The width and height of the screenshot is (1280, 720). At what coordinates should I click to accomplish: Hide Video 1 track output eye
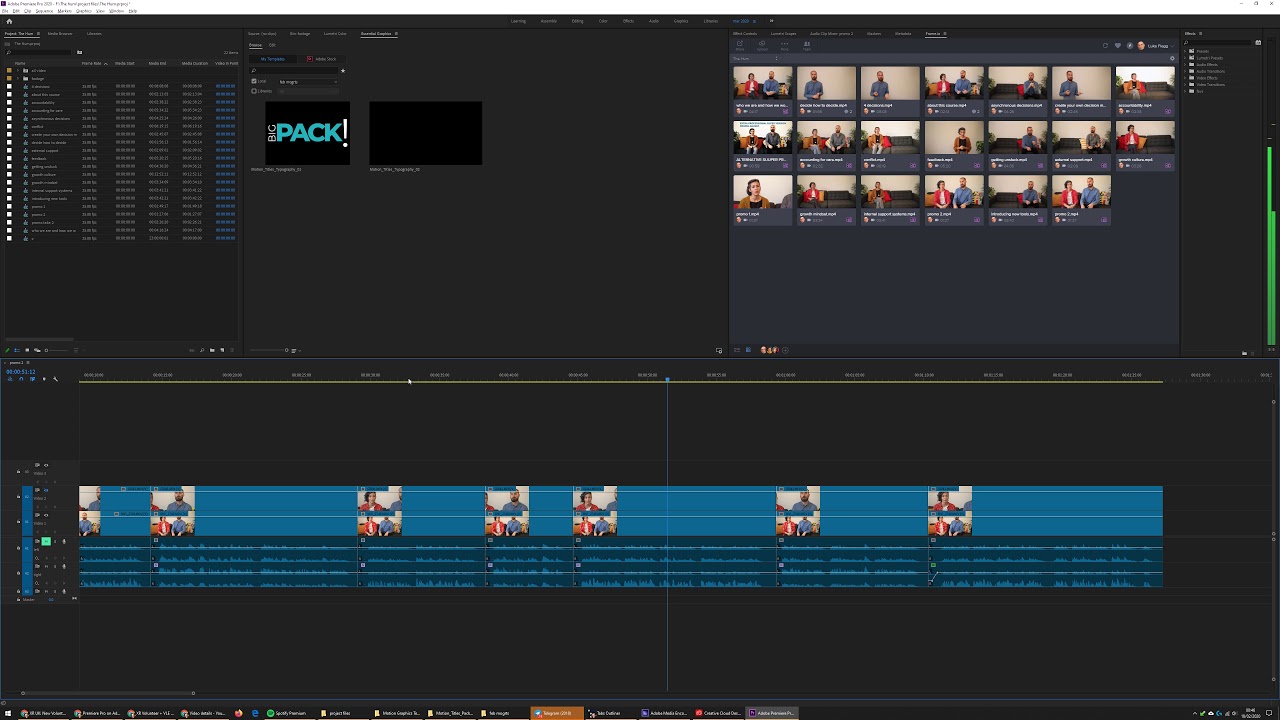pos(46,515)
